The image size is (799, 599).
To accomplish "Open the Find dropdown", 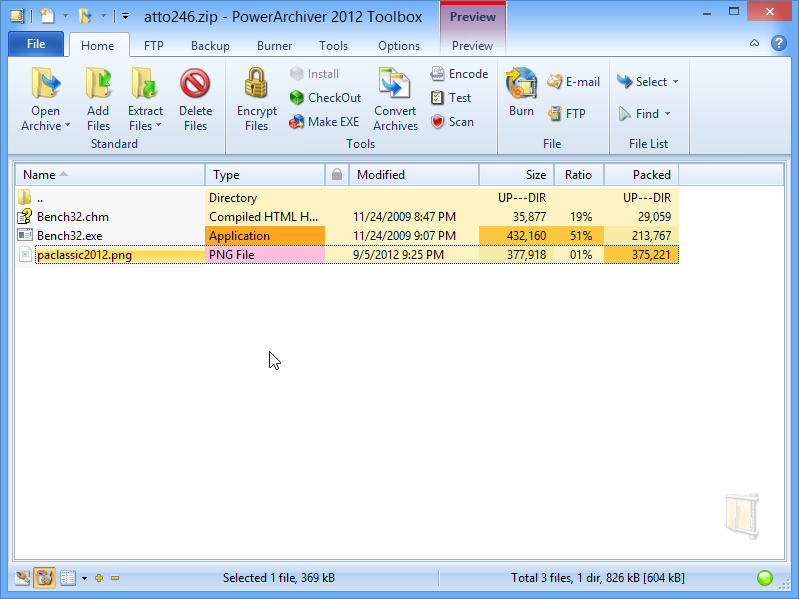I will 644,114.
